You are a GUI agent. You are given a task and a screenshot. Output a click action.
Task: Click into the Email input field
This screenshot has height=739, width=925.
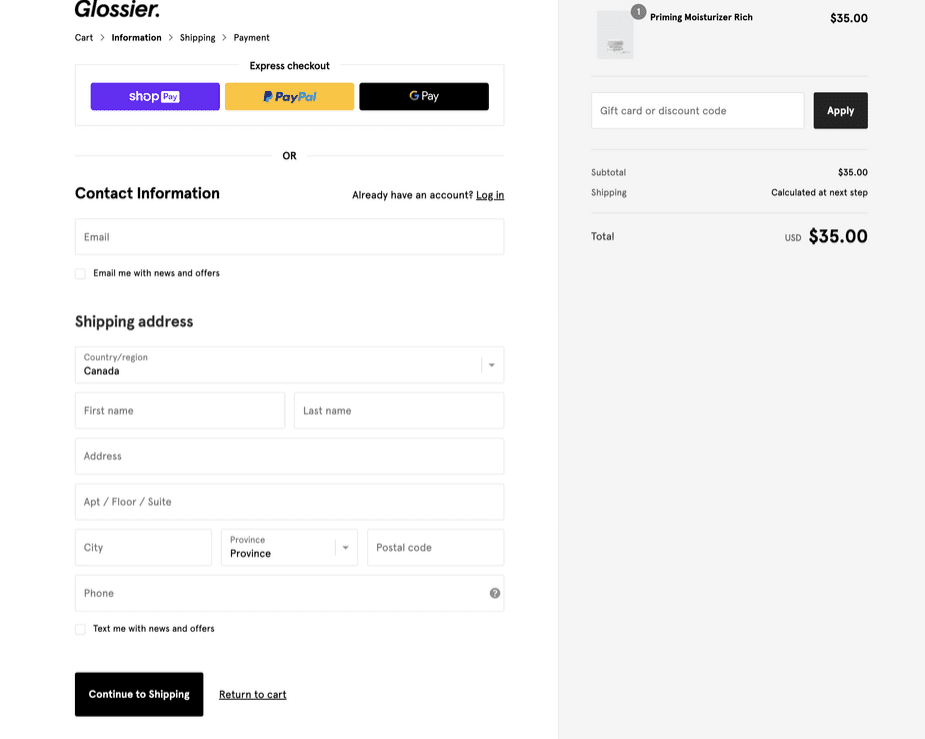pyautogui.click(x=289, y=237)
